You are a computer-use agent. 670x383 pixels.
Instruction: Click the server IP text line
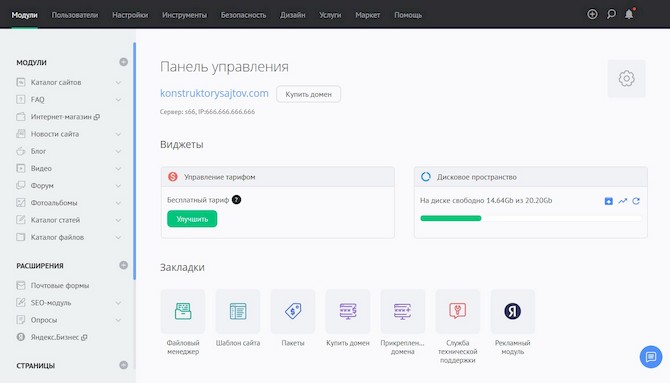tap(207, 112)
